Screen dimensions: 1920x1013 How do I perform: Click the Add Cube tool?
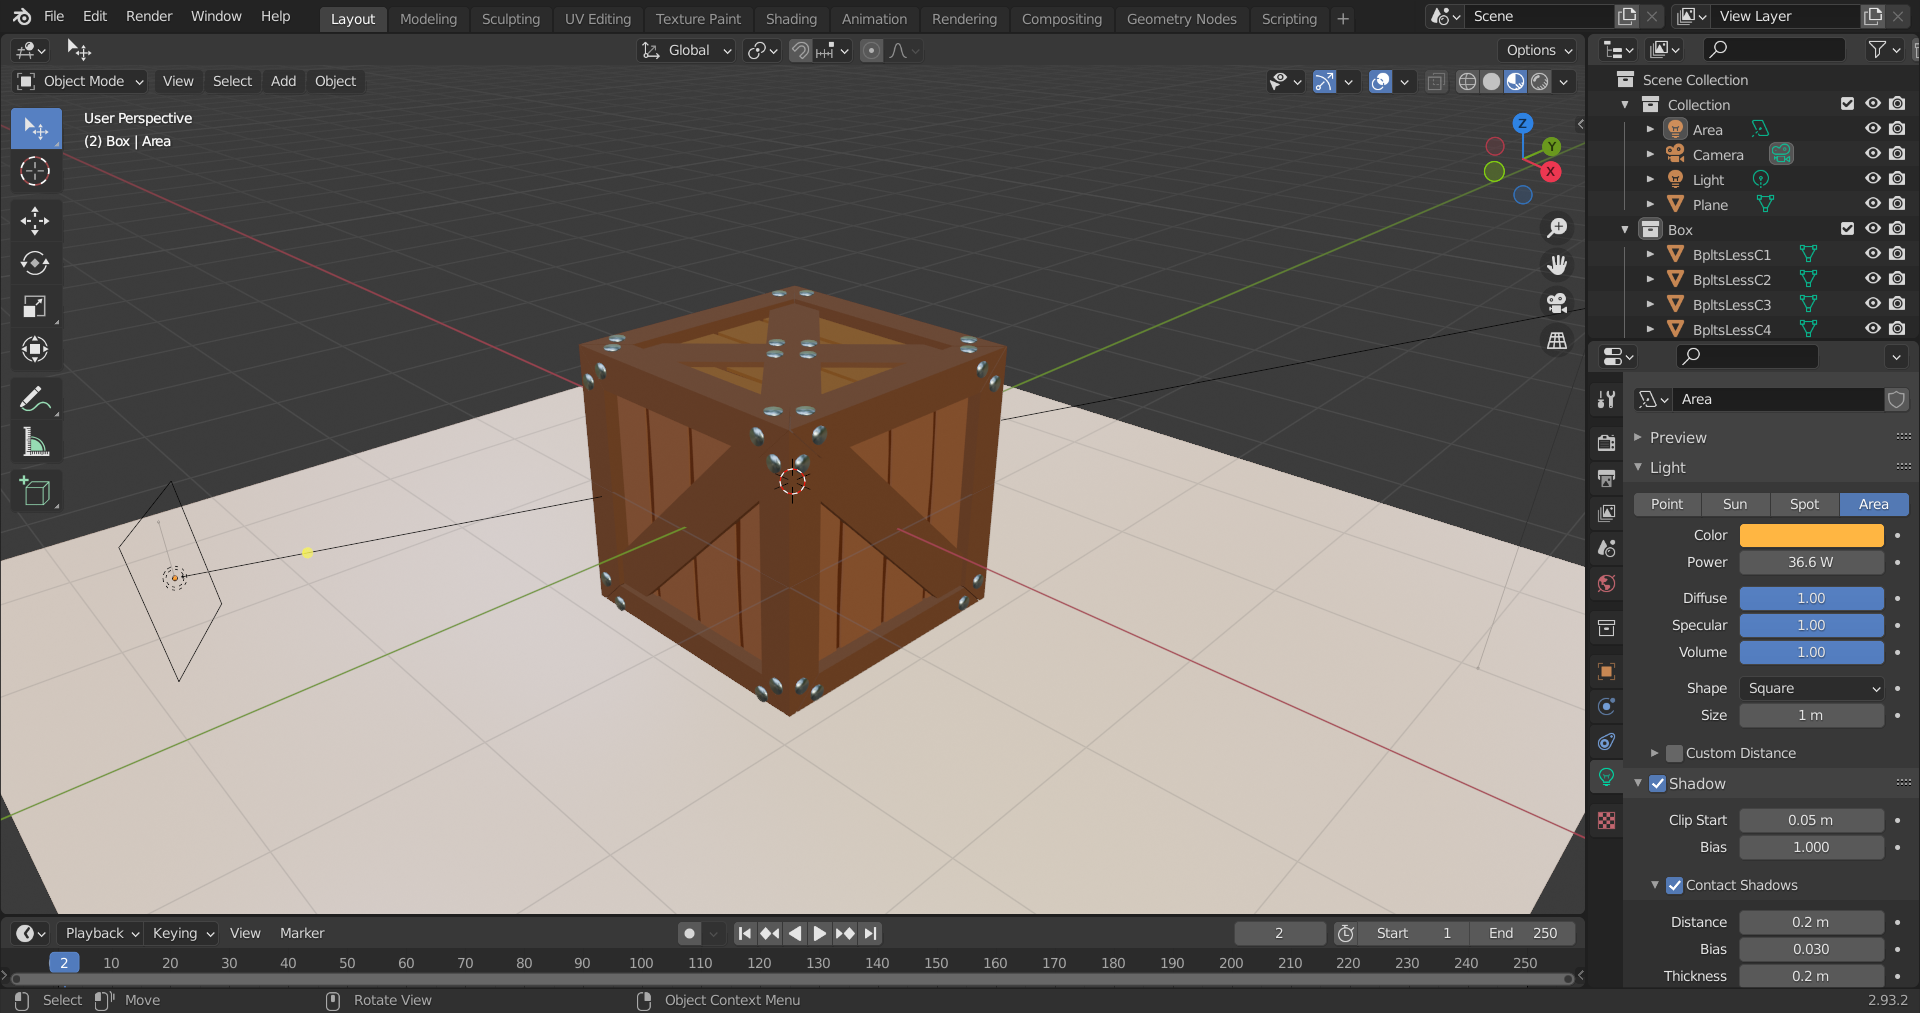coord(35,492)
